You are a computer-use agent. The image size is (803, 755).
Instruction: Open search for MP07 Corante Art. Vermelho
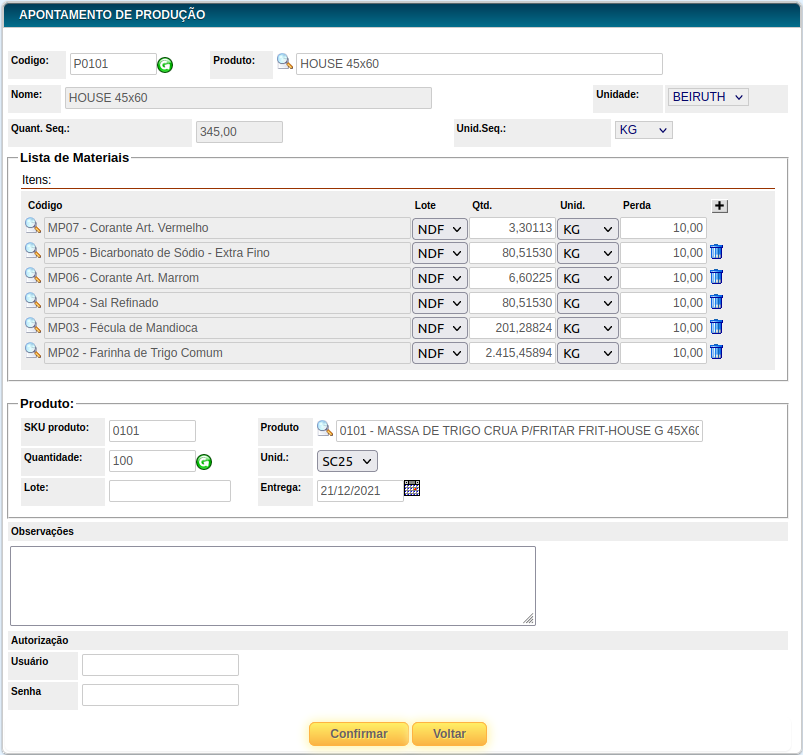(x=33, y=227)
